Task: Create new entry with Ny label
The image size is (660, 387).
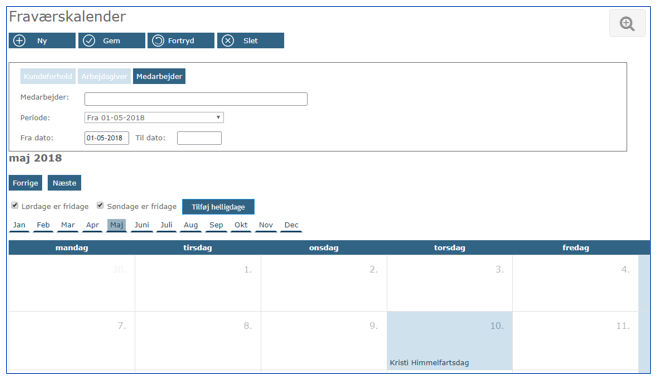Action: point(42,41)
